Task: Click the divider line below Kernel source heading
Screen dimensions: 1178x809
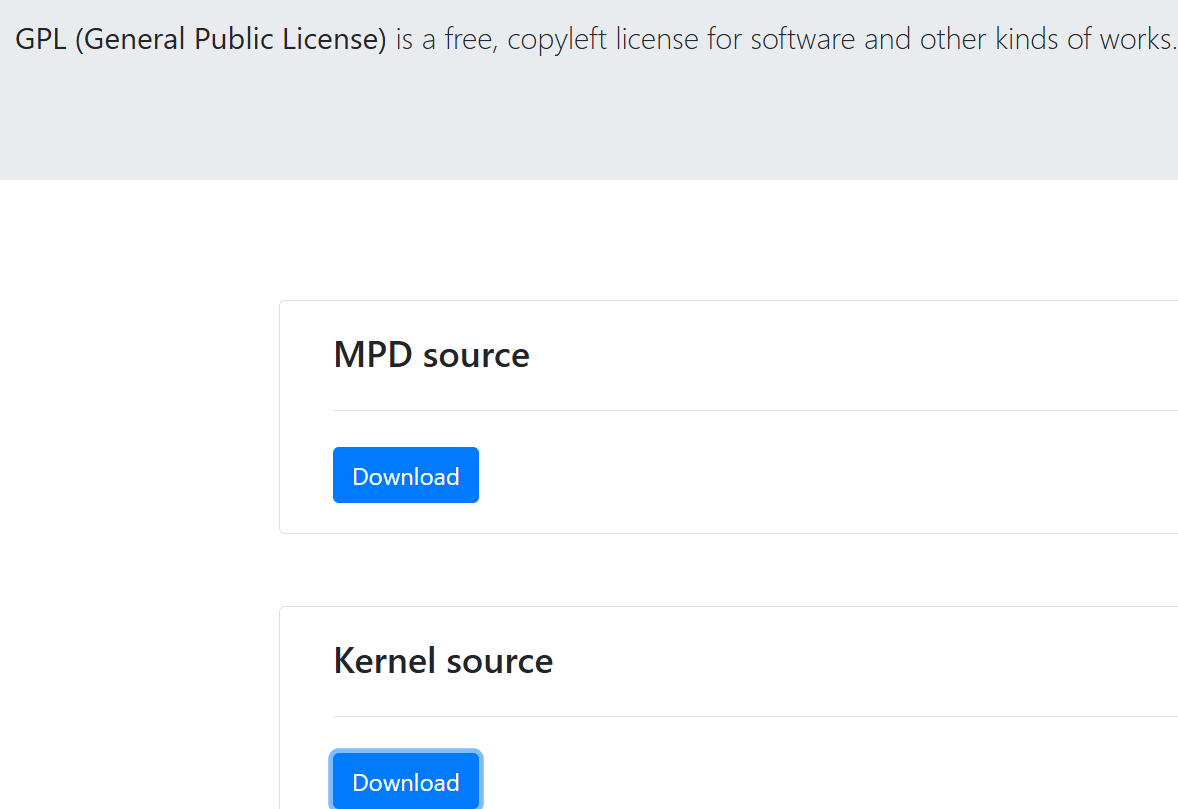Action: (750, 716)
